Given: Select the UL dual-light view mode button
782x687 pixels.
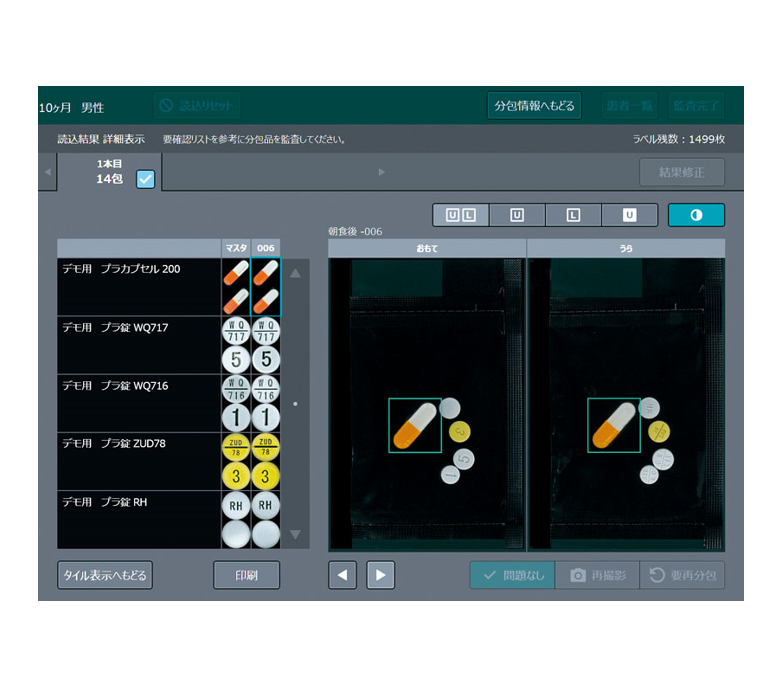Looking at the screenshot, I should 461,215.
